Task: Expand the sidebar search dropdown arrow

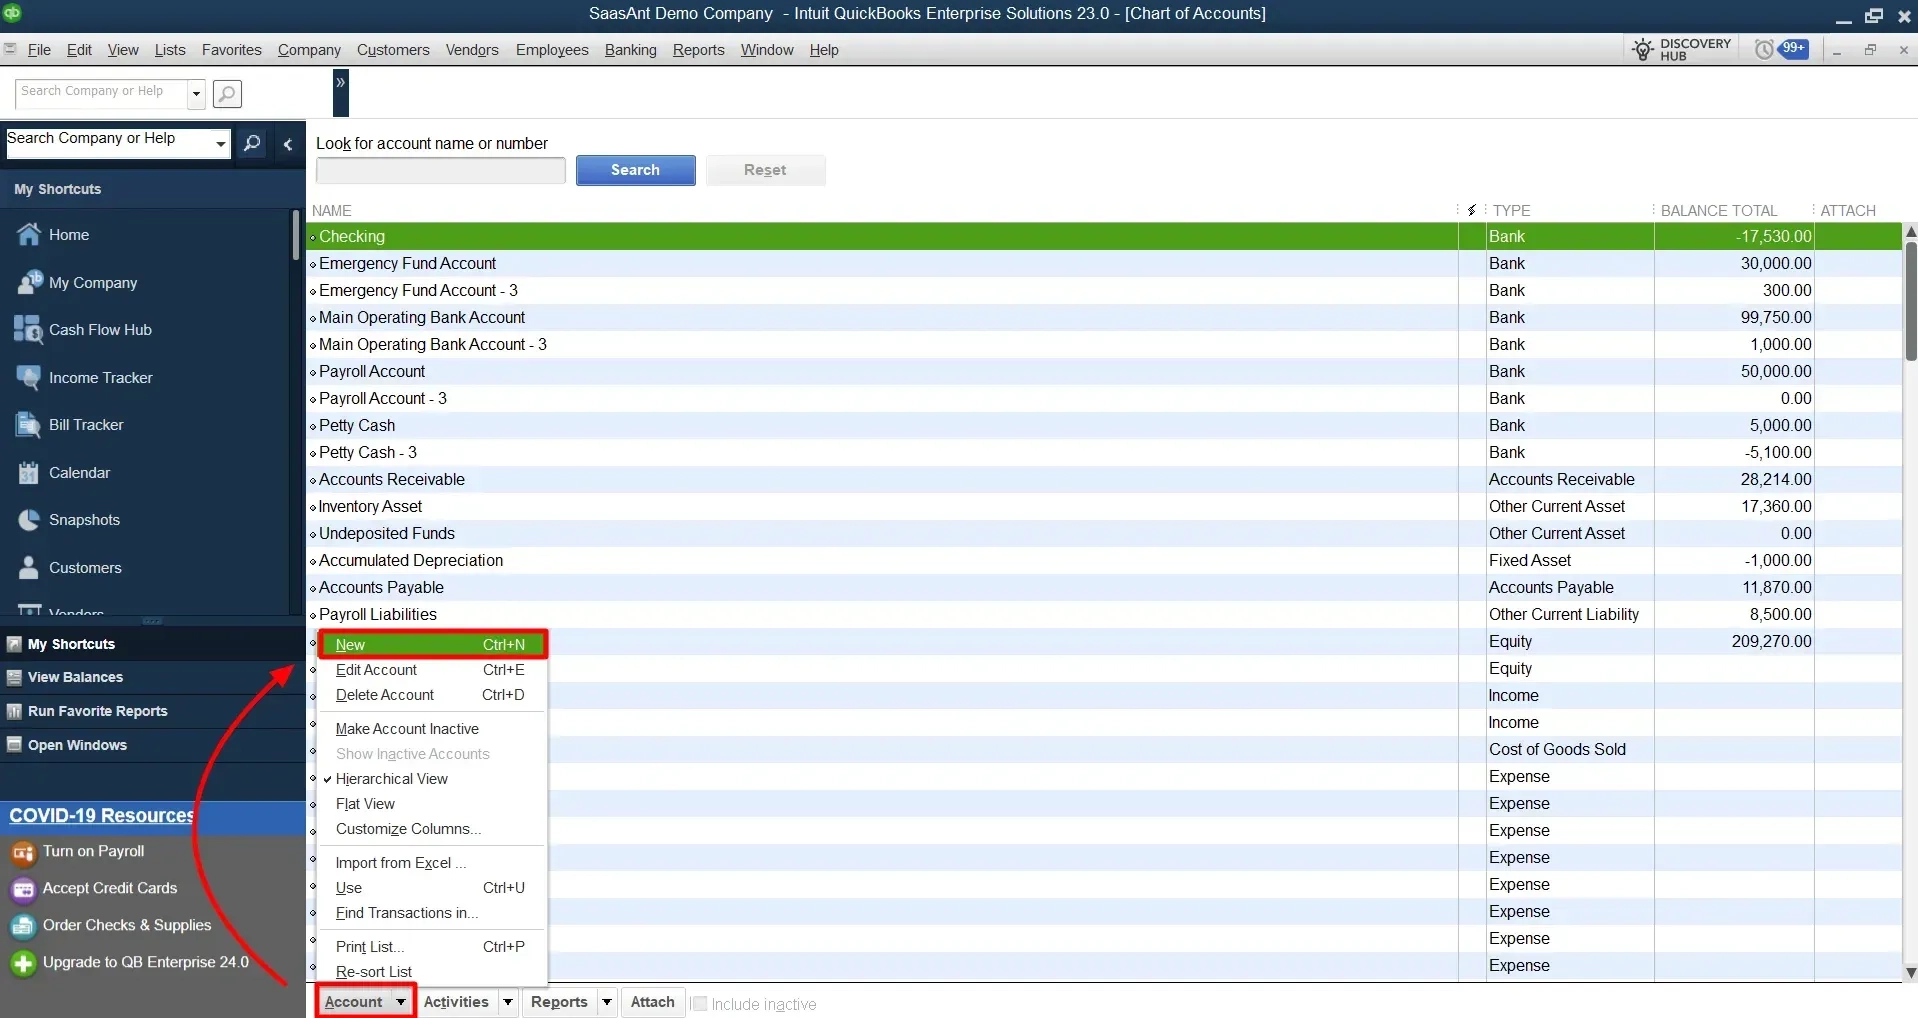Action: click(221, 143)
